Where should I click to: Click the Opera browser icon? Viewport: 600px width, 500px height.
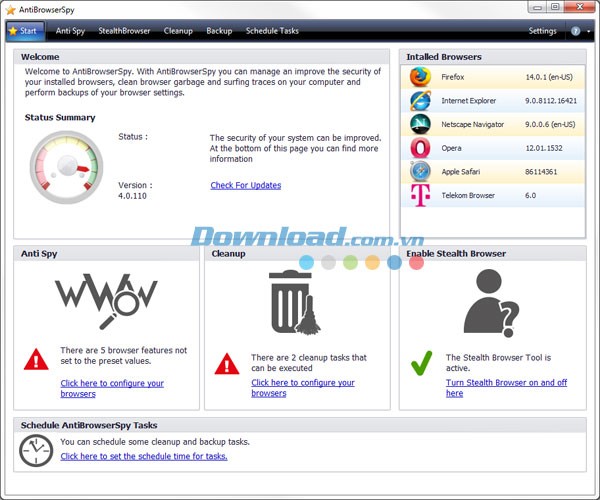420,148
